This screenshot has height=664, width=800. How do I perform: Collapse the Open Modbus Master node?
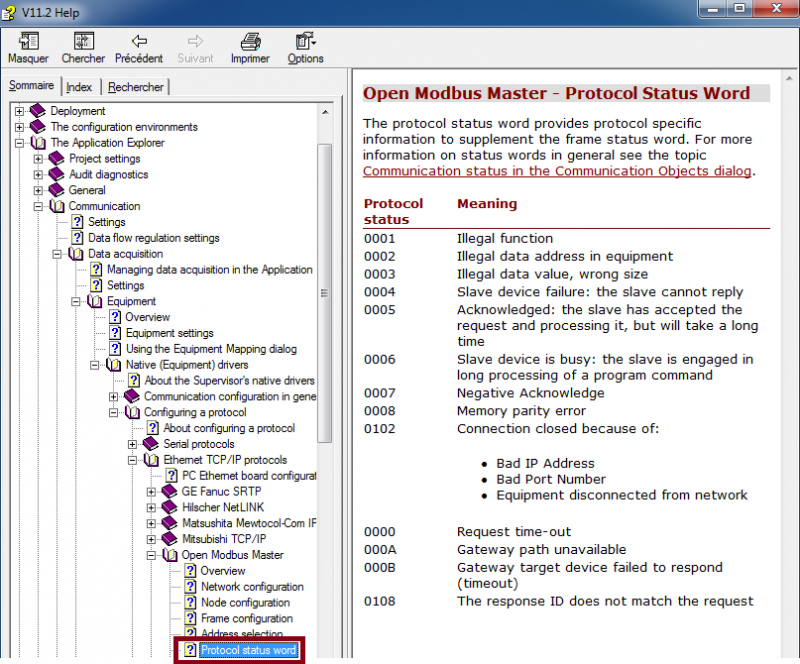(151, 555)
